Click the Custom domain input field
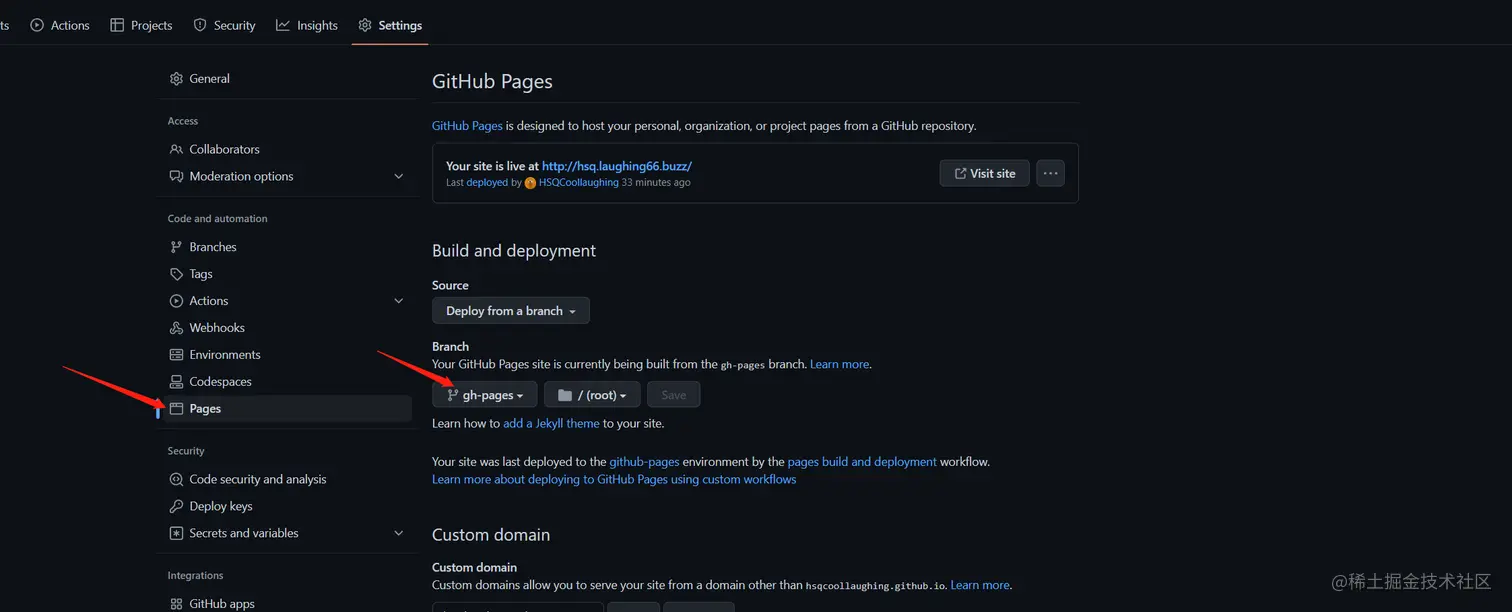Viewport: 1512px width, 612px height. pos(518,607)
